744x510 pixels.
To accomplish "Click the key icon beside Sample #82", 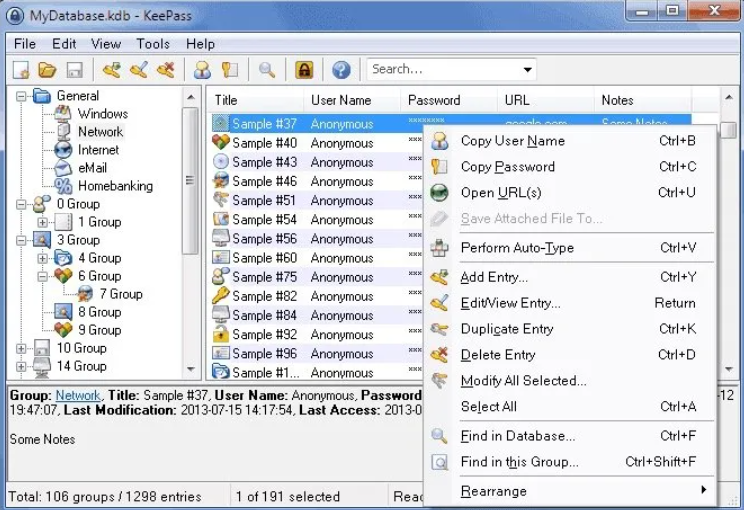I will point(221,296).
